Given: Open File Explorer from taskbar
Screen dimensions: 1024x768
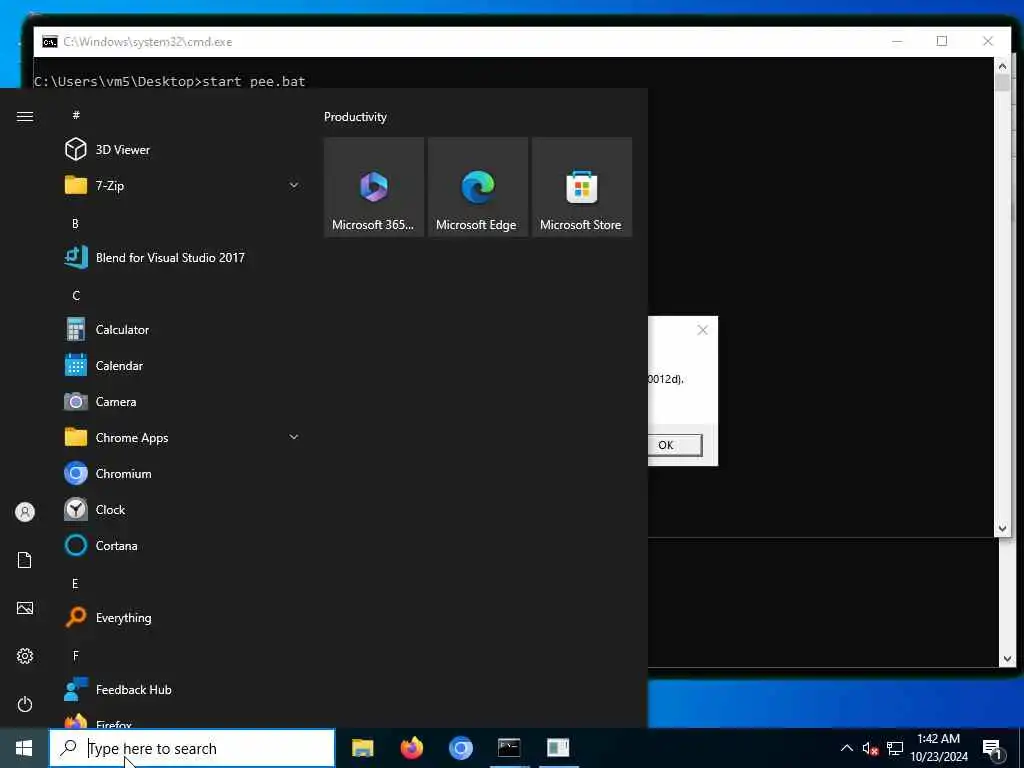Looking at the screenshot, I should (x=362, y=748).
